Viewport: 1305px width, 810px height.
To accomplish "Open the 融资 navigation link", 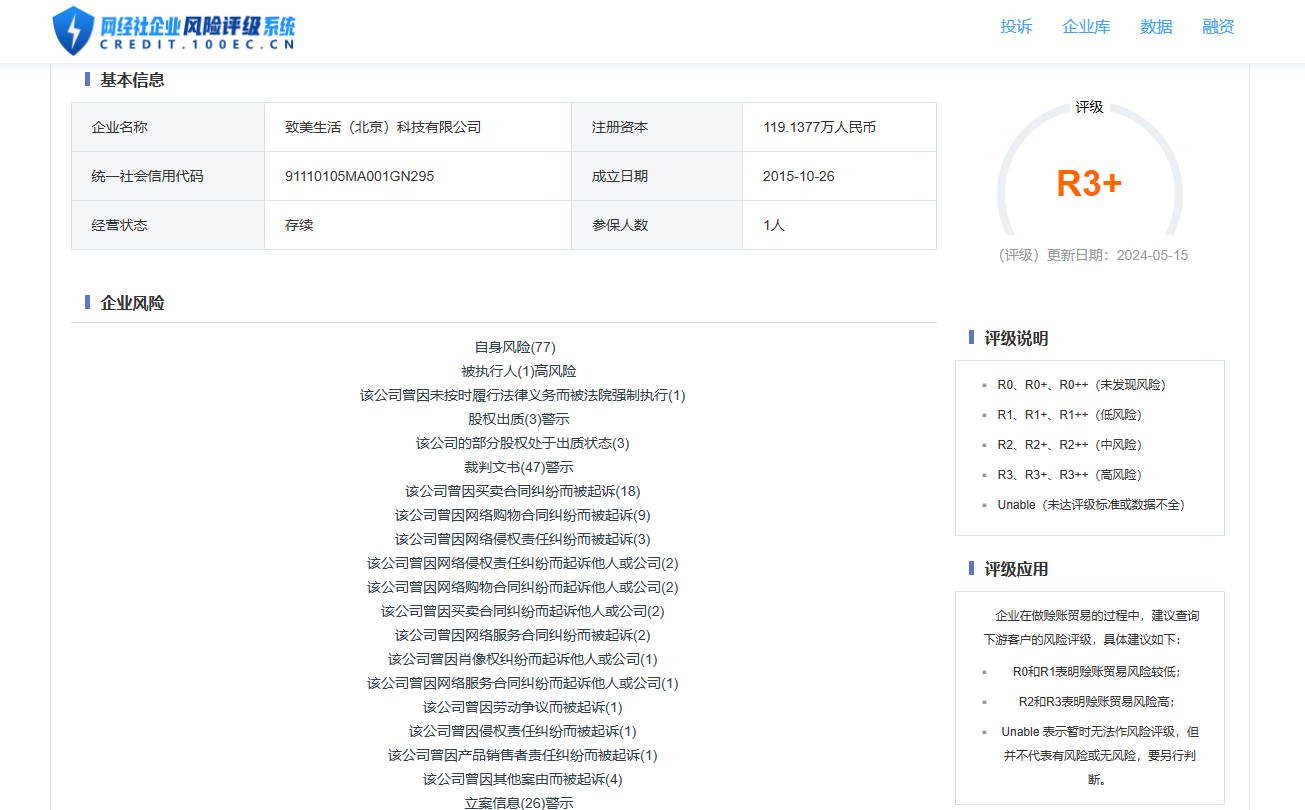I will coord(1218,27).
